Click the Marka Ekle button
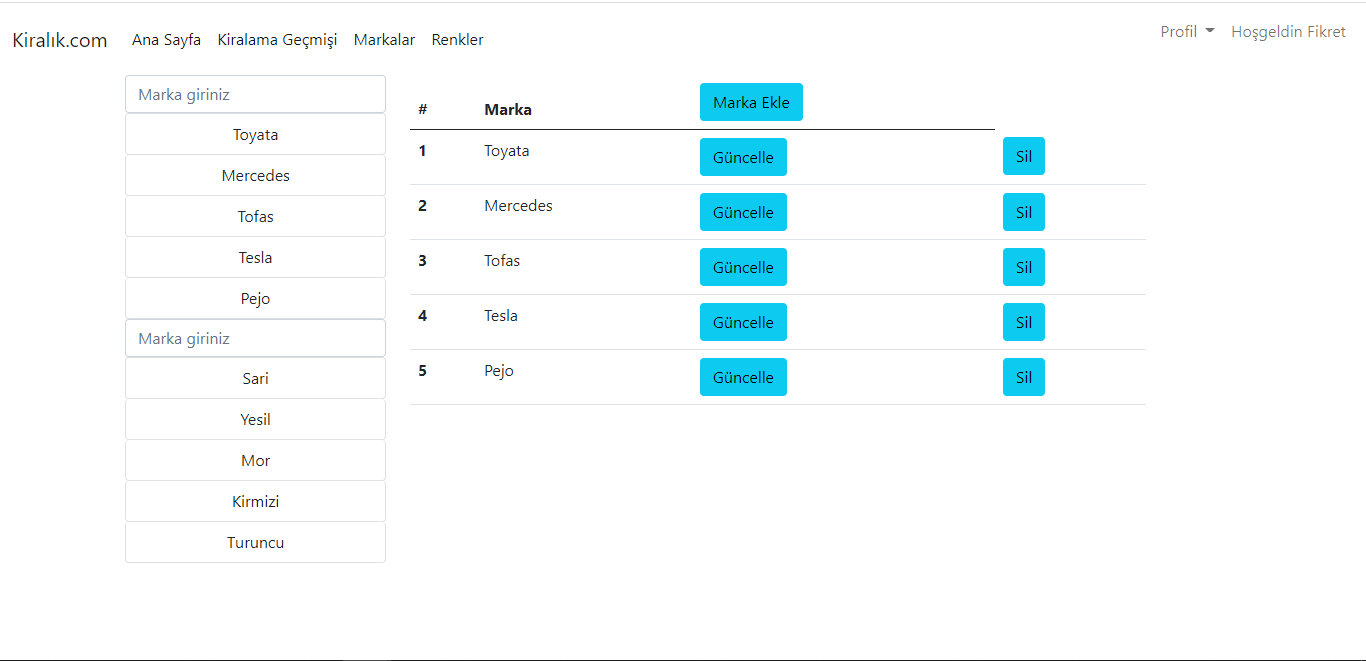1366x661 pixels. [751, 102]
